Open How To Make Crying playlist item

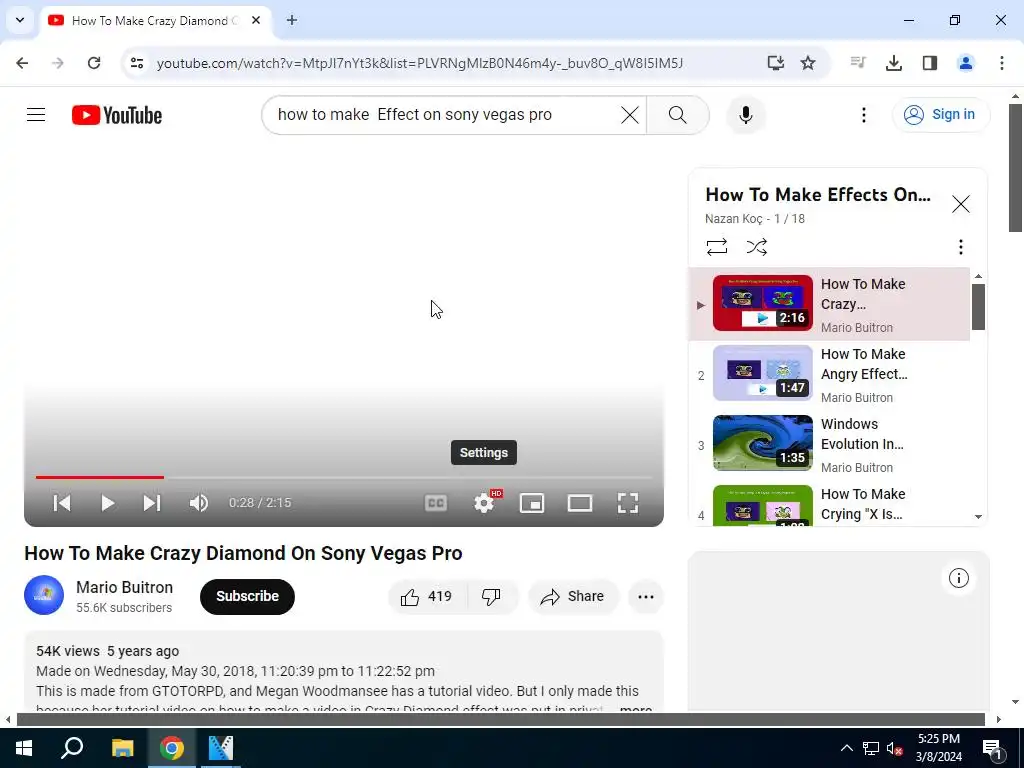click(829, 505)
